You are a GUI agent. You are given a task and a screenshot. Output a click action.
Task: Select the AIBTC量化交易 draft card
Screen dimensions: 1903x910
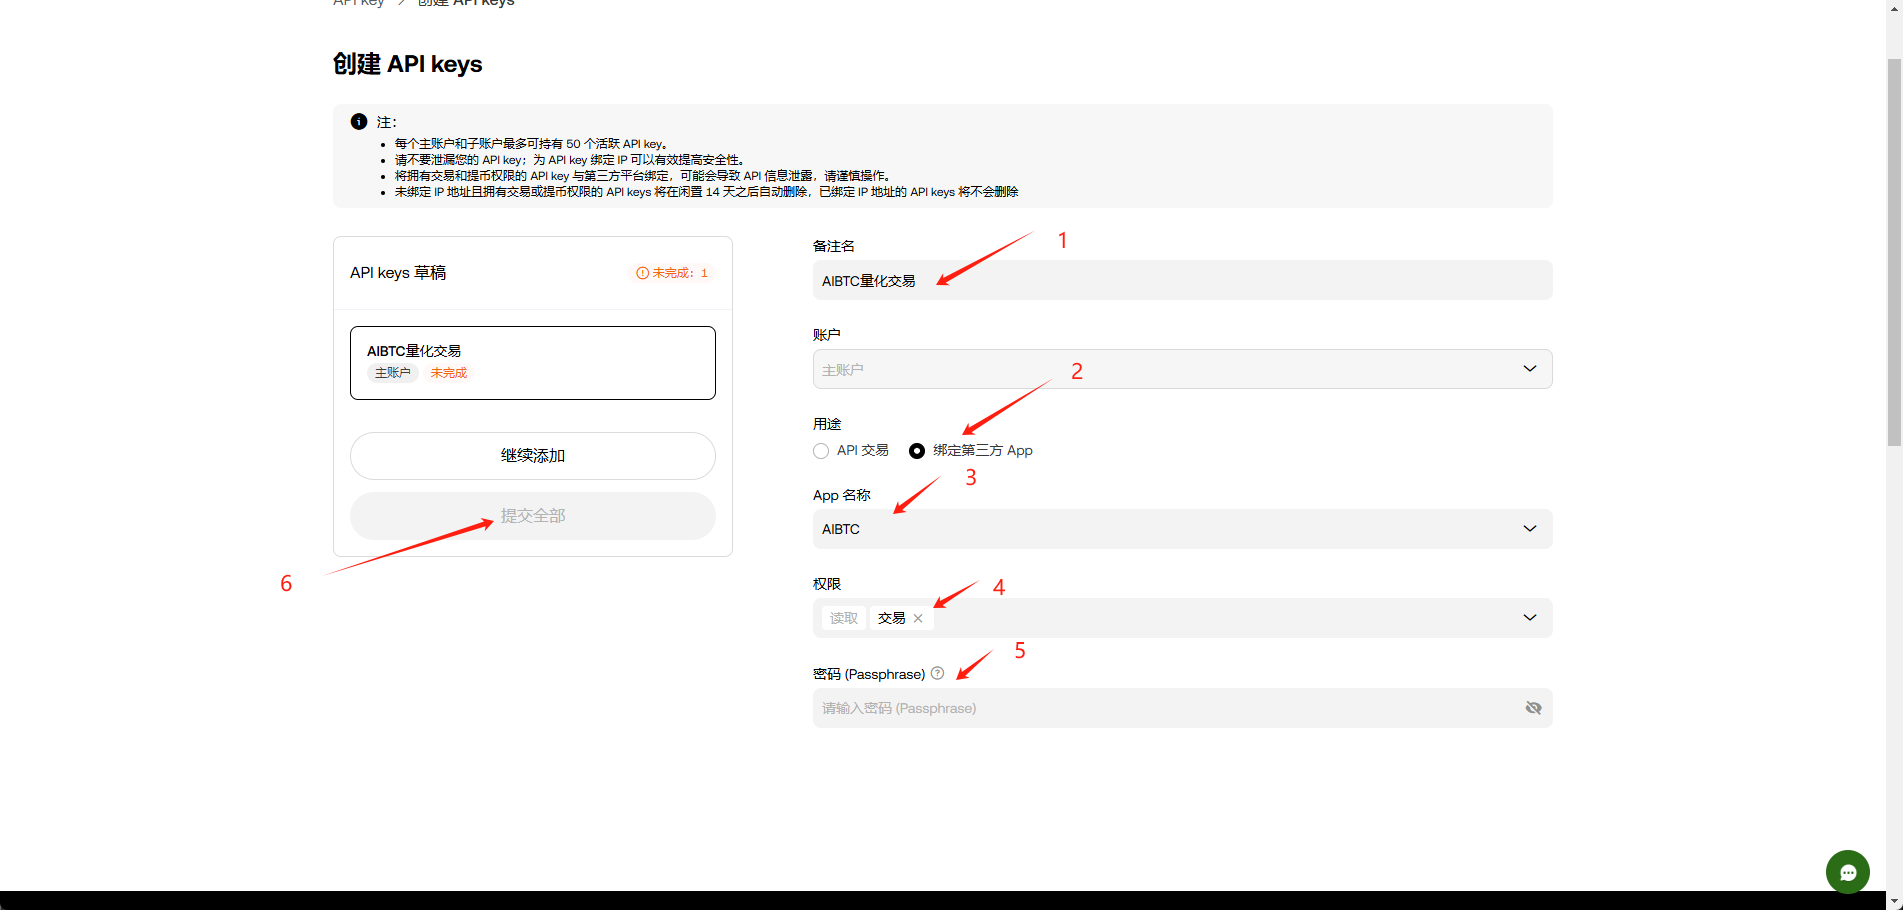[532, 362]
